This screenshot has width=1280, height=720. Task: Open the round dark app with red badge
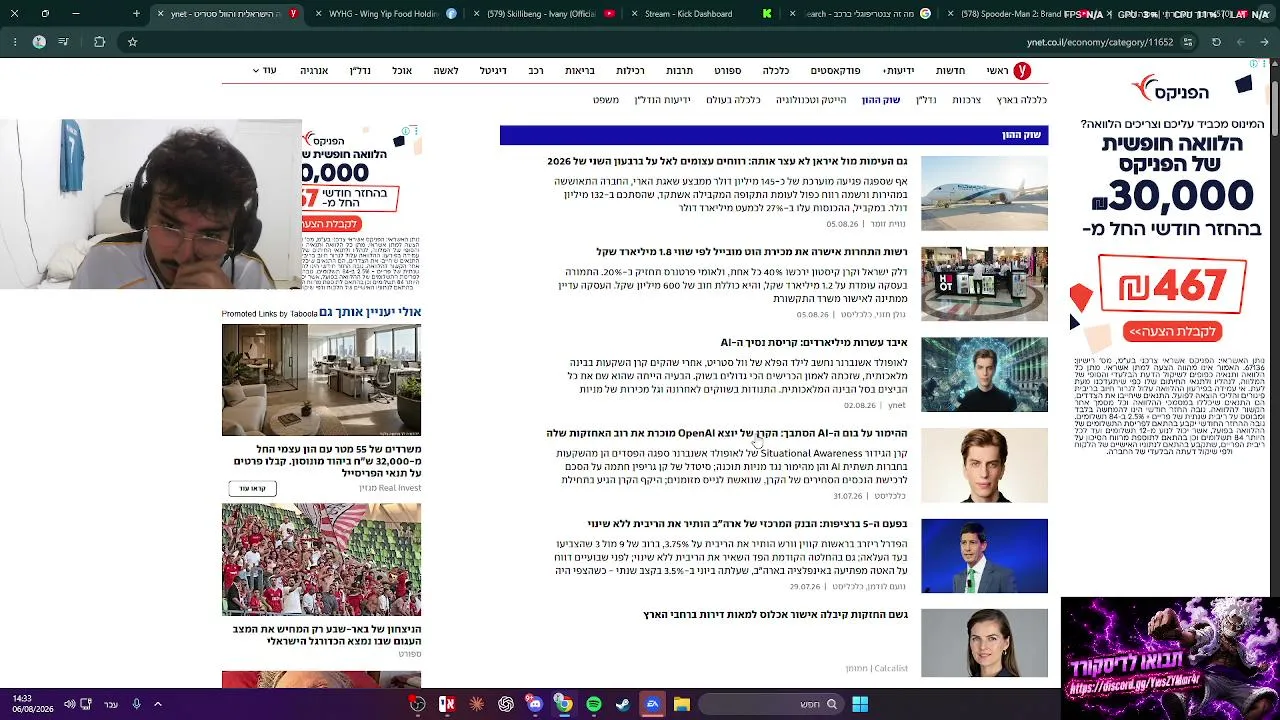pyautogui.click(x=417, y=704)
